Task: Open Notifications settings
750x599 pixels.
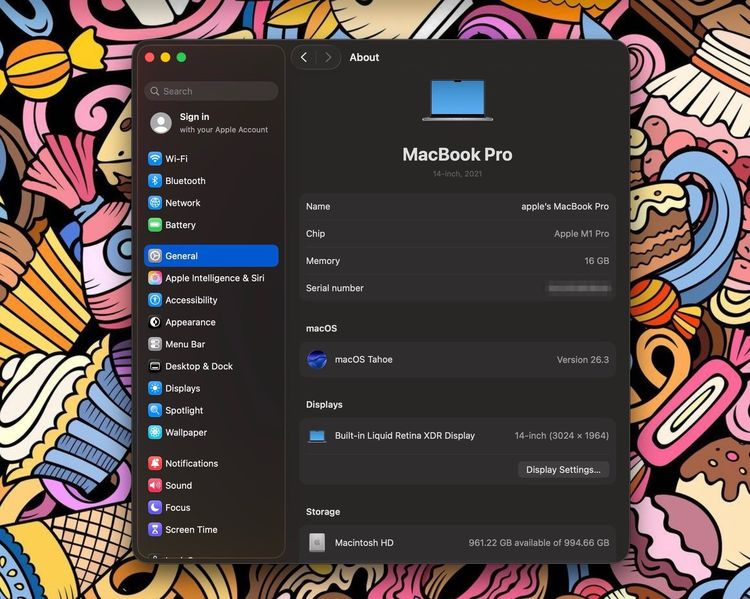Action: pos(211,463)
